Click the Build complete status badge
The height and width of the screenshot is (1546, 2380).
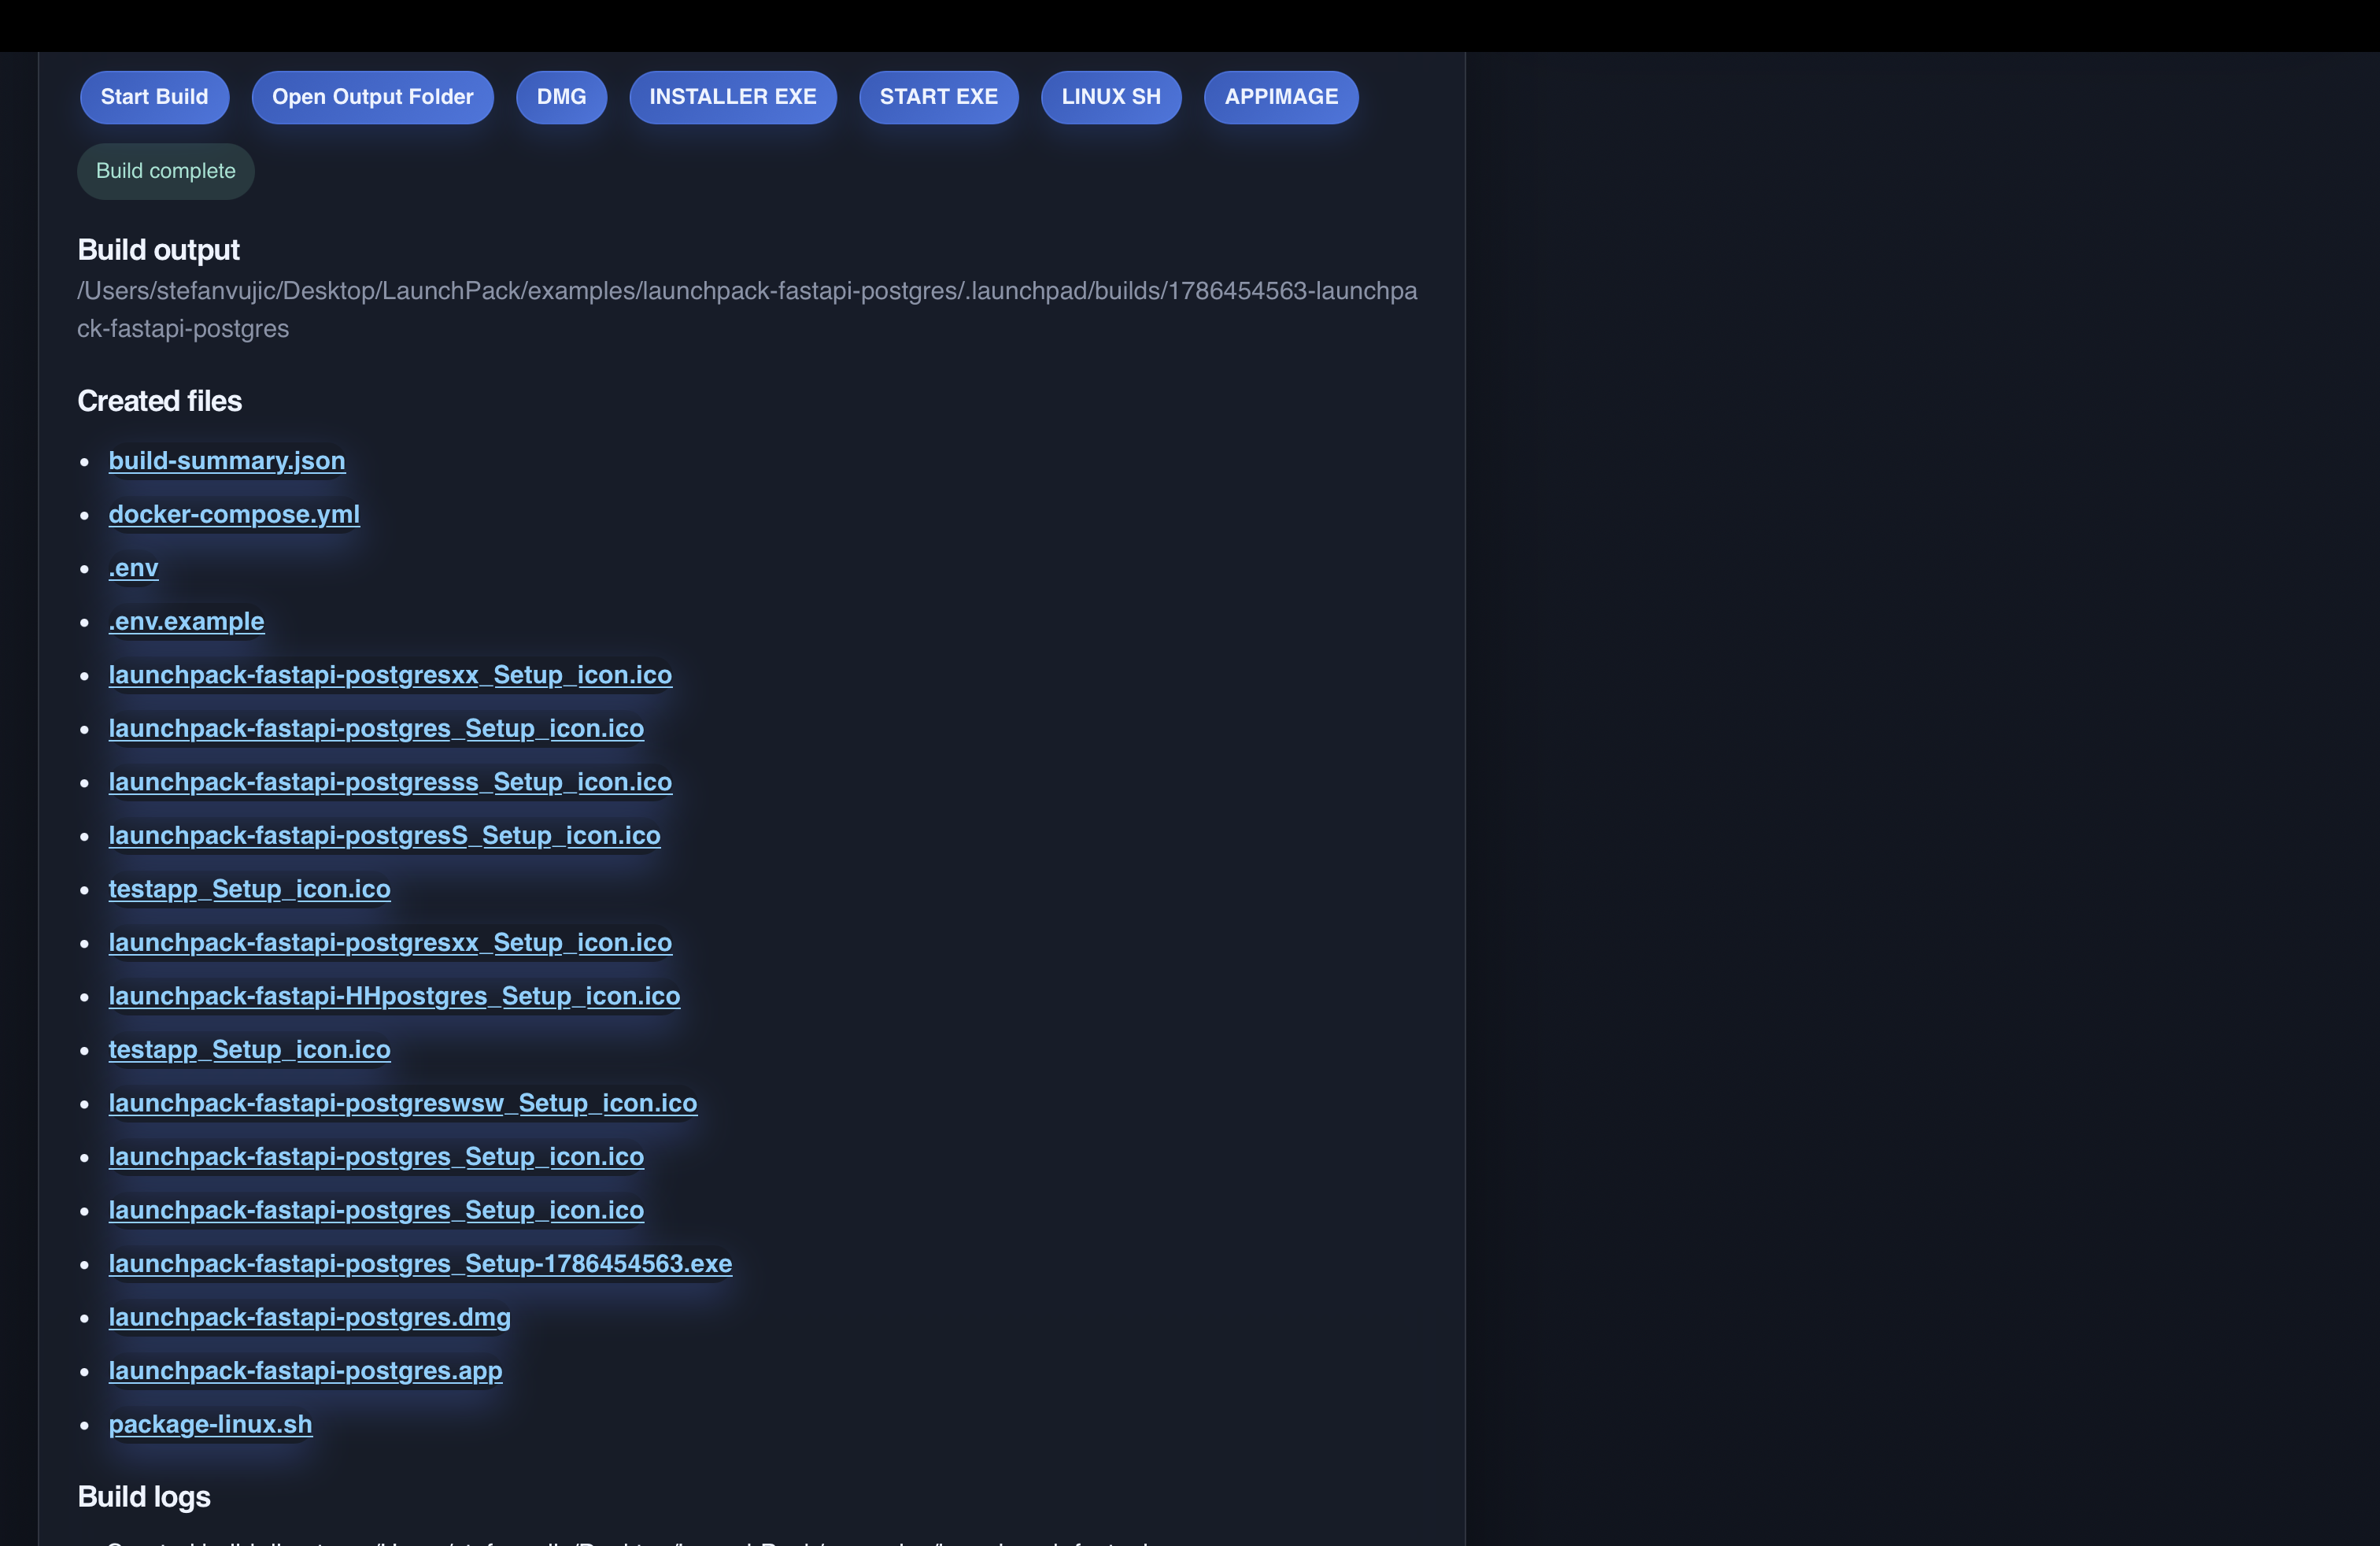[x=165, y=171]
